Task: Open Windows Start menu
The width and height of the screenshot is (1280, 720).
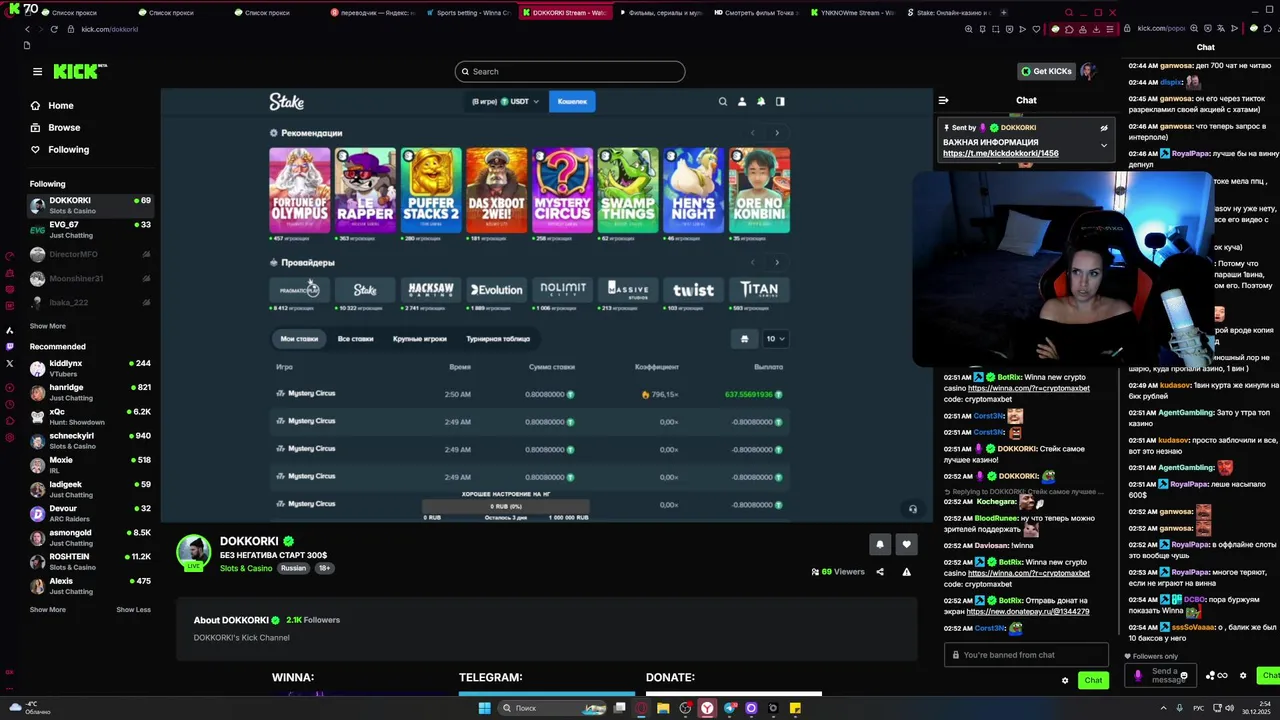Action: click(x=484, y=708)
